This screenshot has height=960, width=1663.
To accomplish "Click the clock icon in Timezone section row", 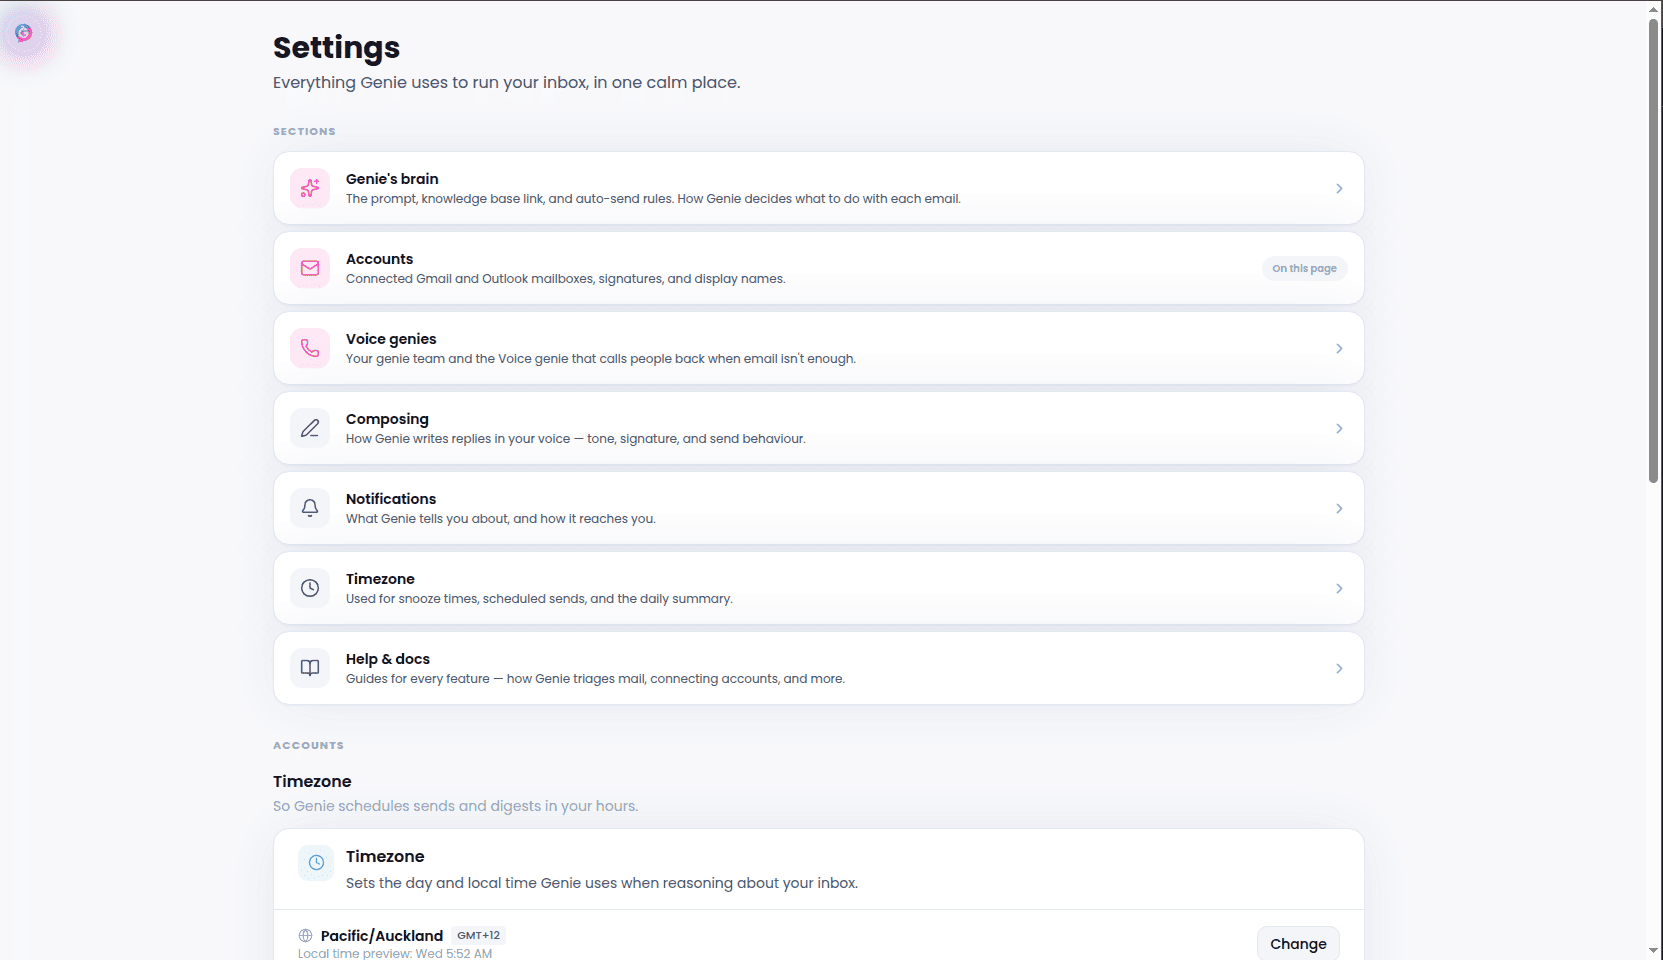I will [310, 588].
